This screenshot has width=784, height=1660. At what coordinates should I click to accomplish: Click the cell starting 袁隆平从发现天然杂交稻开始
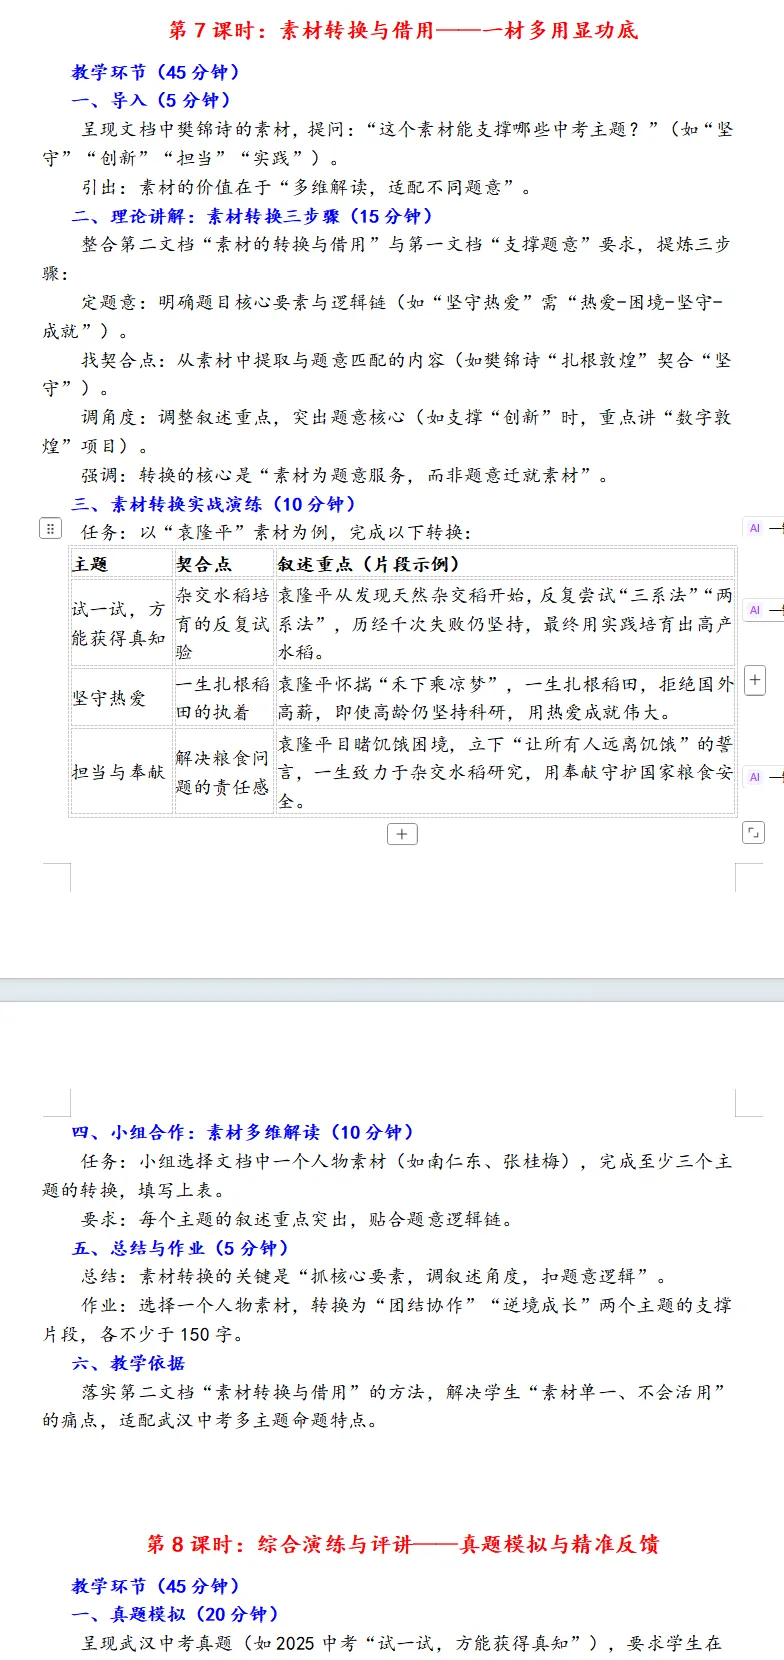(505, 623)
